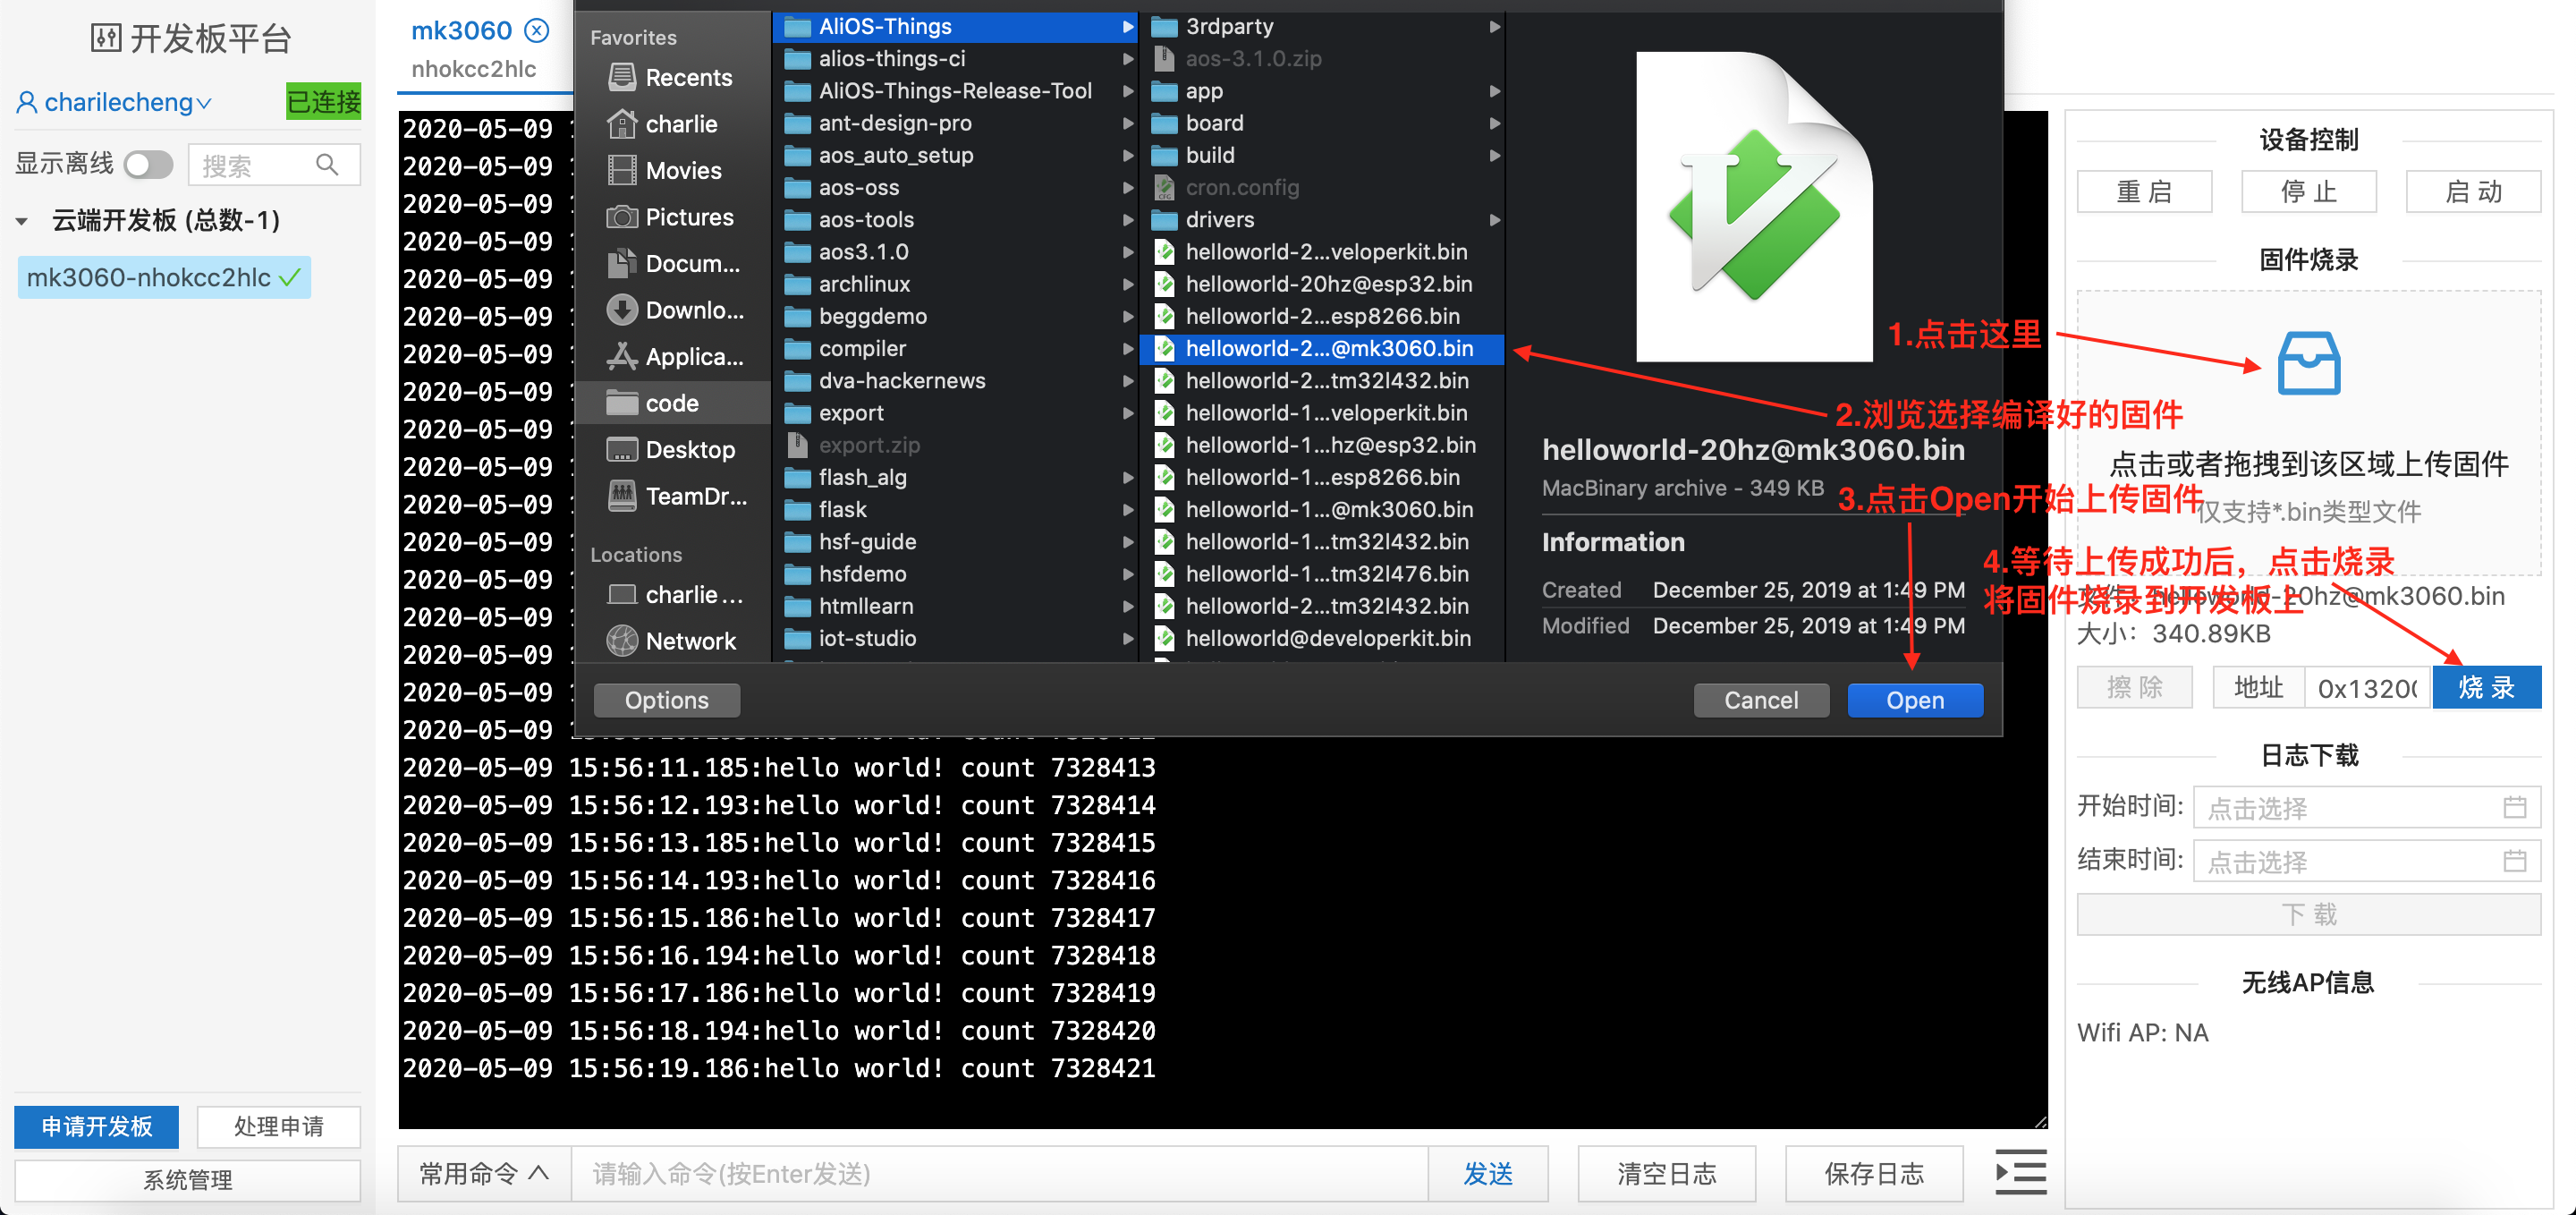Open the aos-tools folder
This screenshot has width=2576, height=1215.
[955, 219]
